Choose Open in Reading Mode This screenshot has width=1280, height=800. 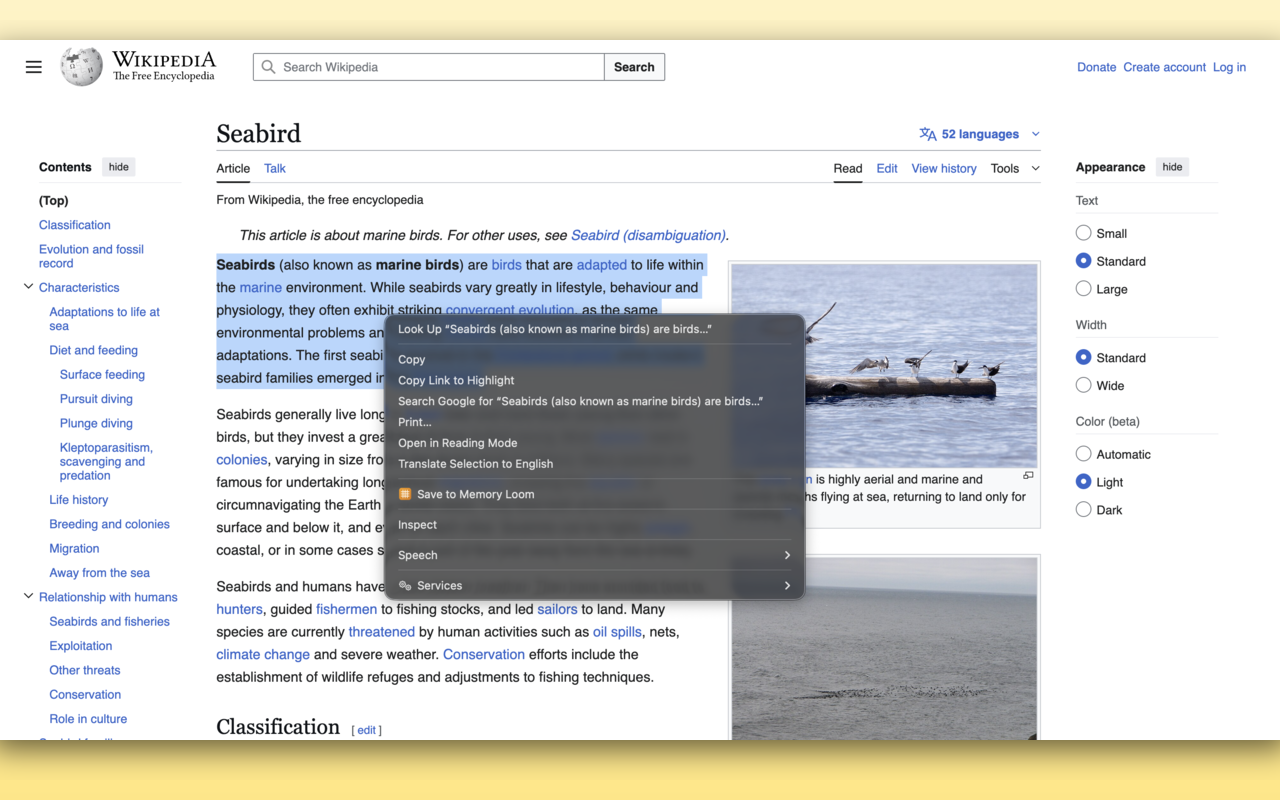[x=595, y=443]
